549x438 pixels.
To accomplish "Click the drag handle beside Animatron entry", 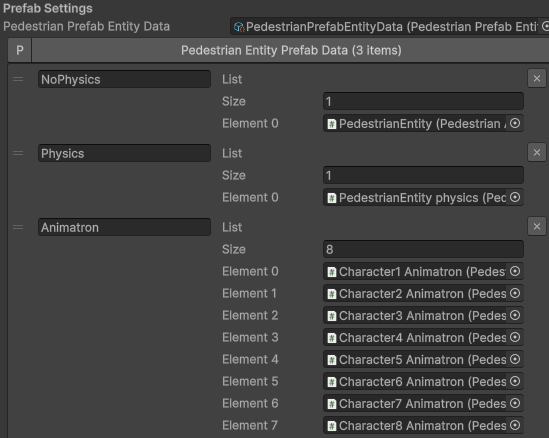I will [x=18, y=227].
